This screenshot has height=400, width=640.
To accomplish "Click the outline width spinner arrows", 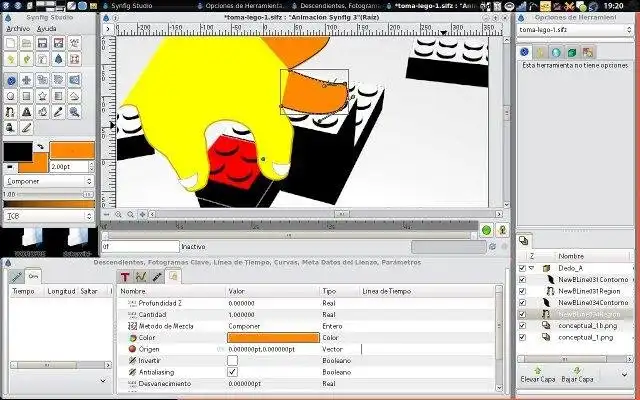I will coord(91,167).
